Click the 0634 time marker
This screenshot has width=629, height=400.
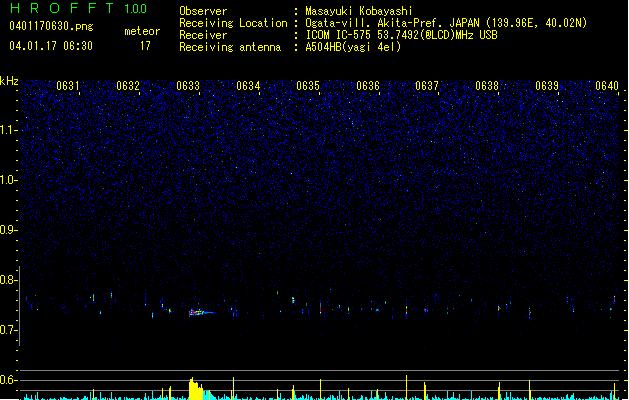coord(248,86)
